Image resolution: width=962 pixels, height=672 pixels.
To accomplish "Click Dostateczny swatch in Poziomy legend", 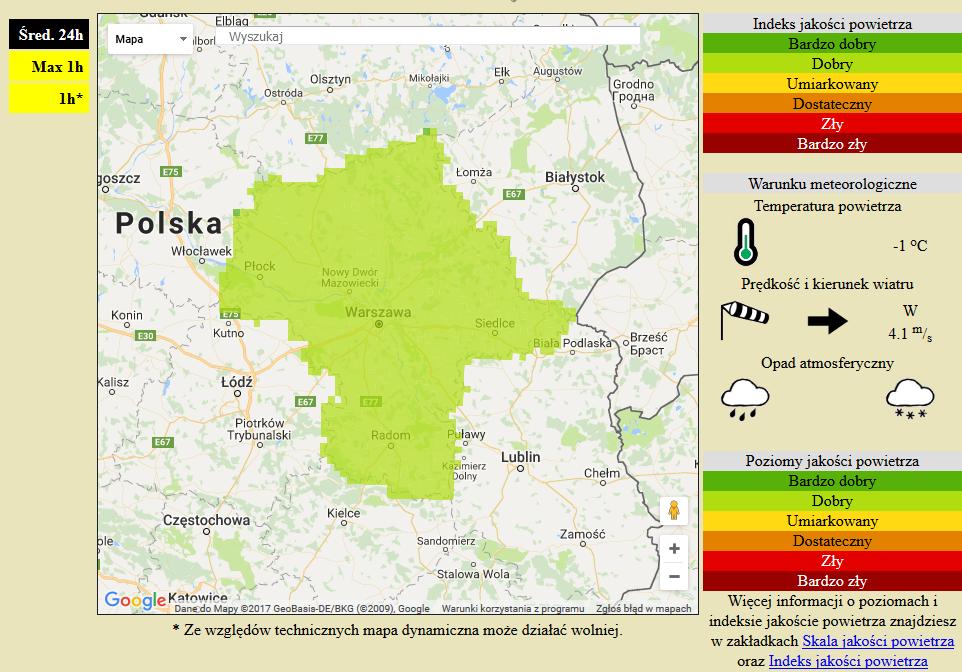I will tap(832, 541).
